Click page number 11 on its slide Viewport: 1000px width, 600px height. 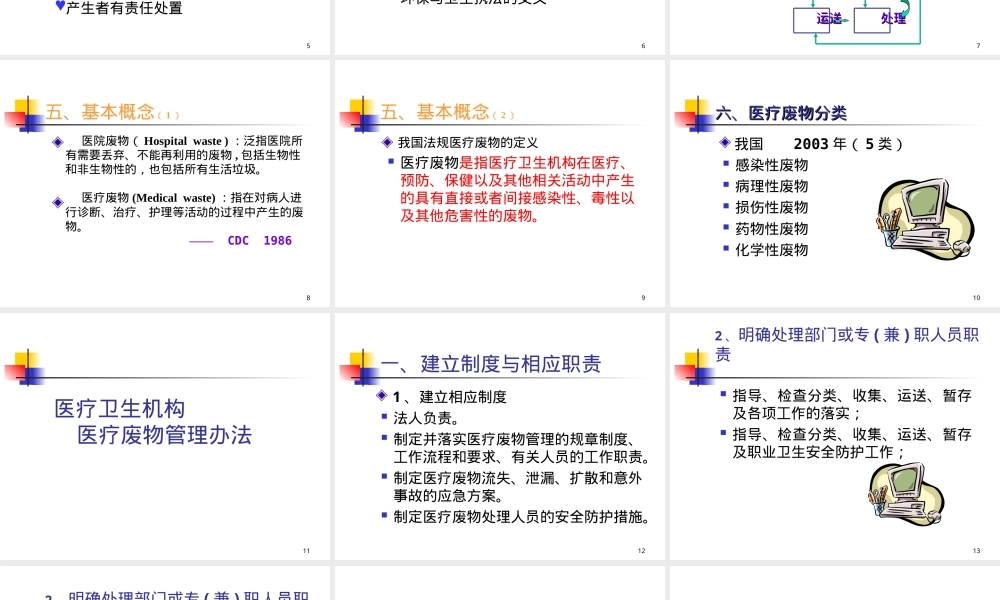[x=306, y=551]
